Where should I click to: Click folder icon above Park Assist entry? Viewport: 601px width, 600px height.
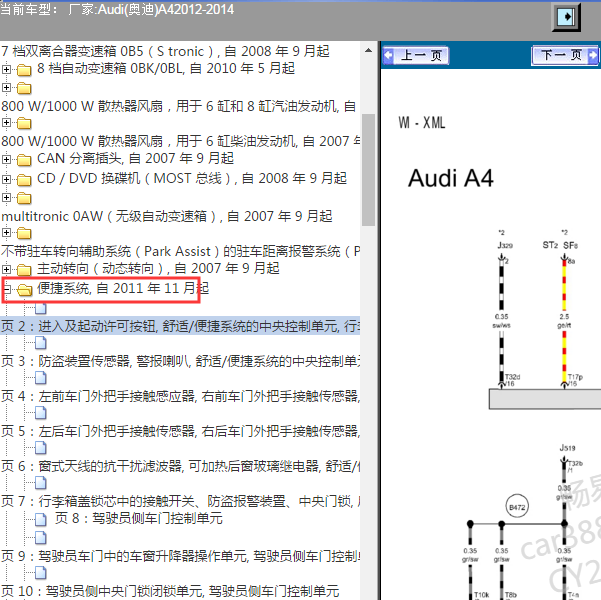click(24, 233)
